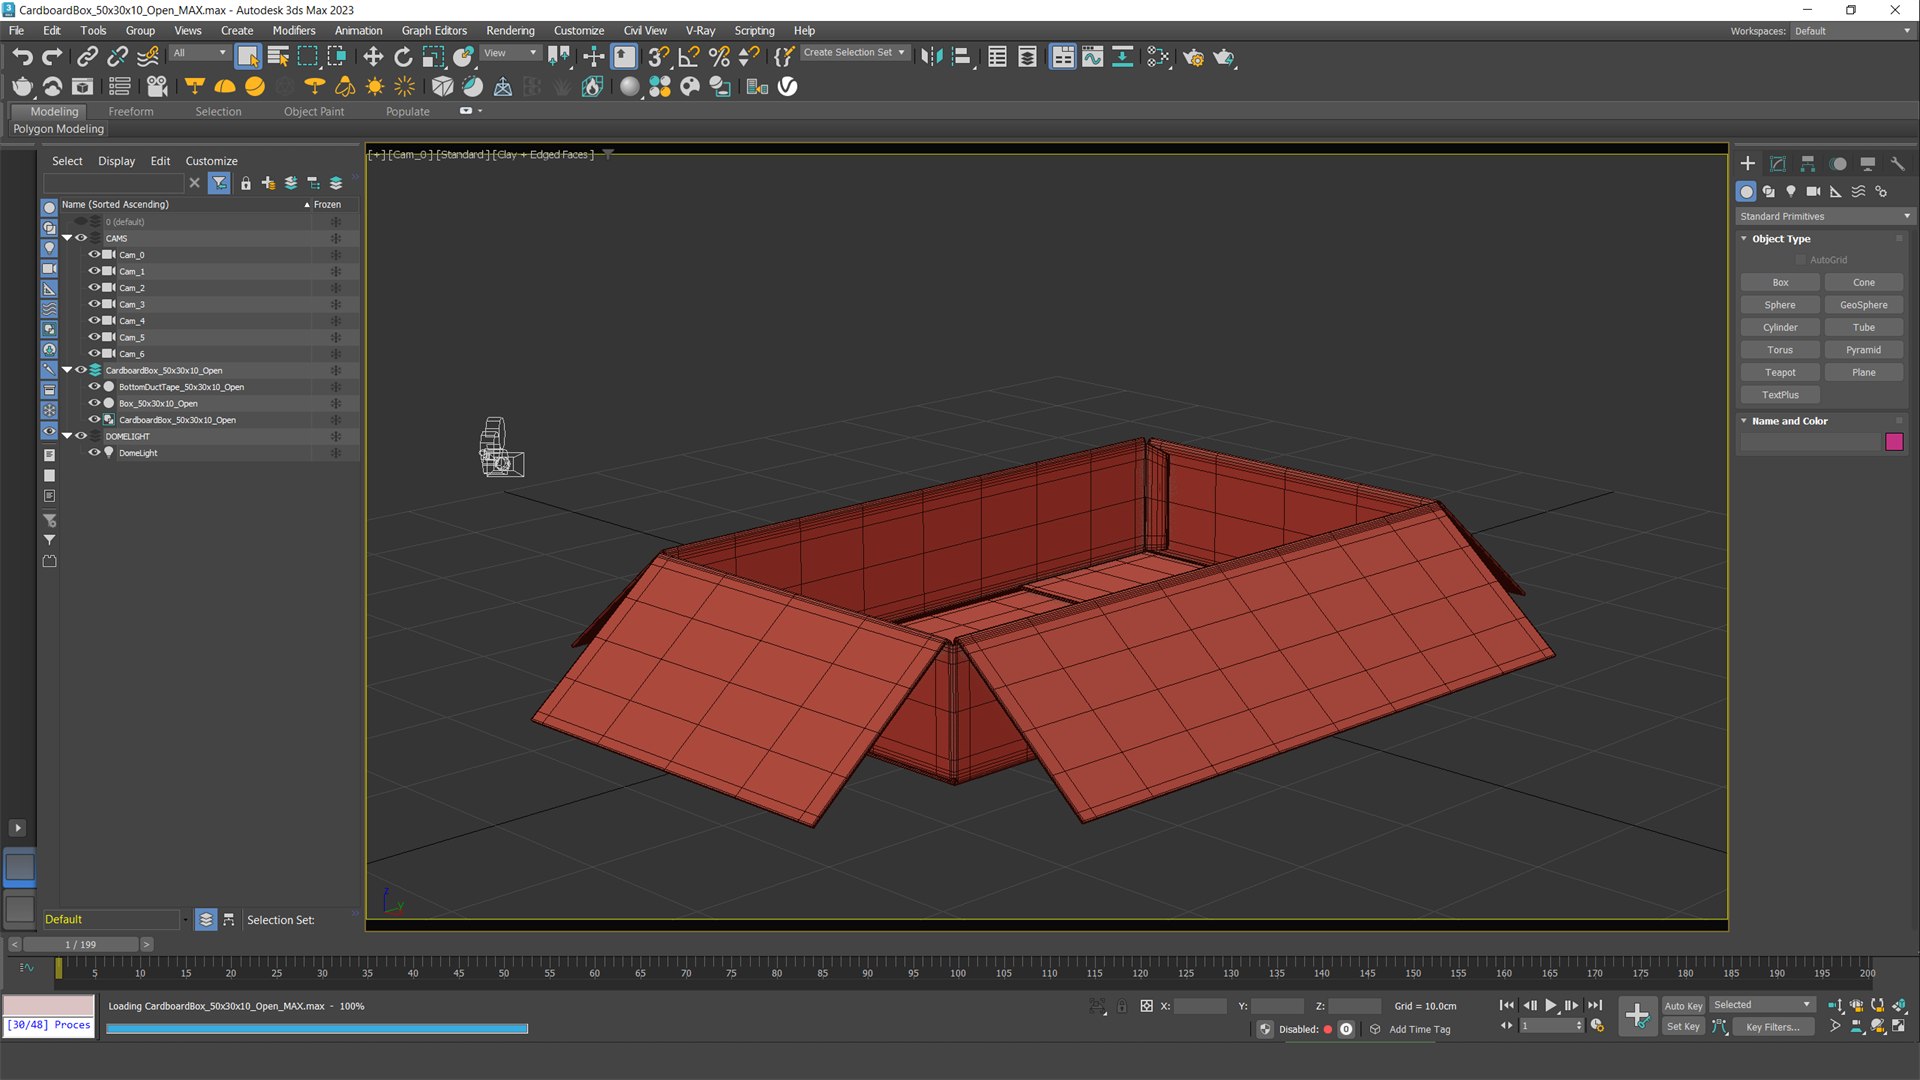
Task: Click the TextPlus object button
Action: coord(1780,395)
